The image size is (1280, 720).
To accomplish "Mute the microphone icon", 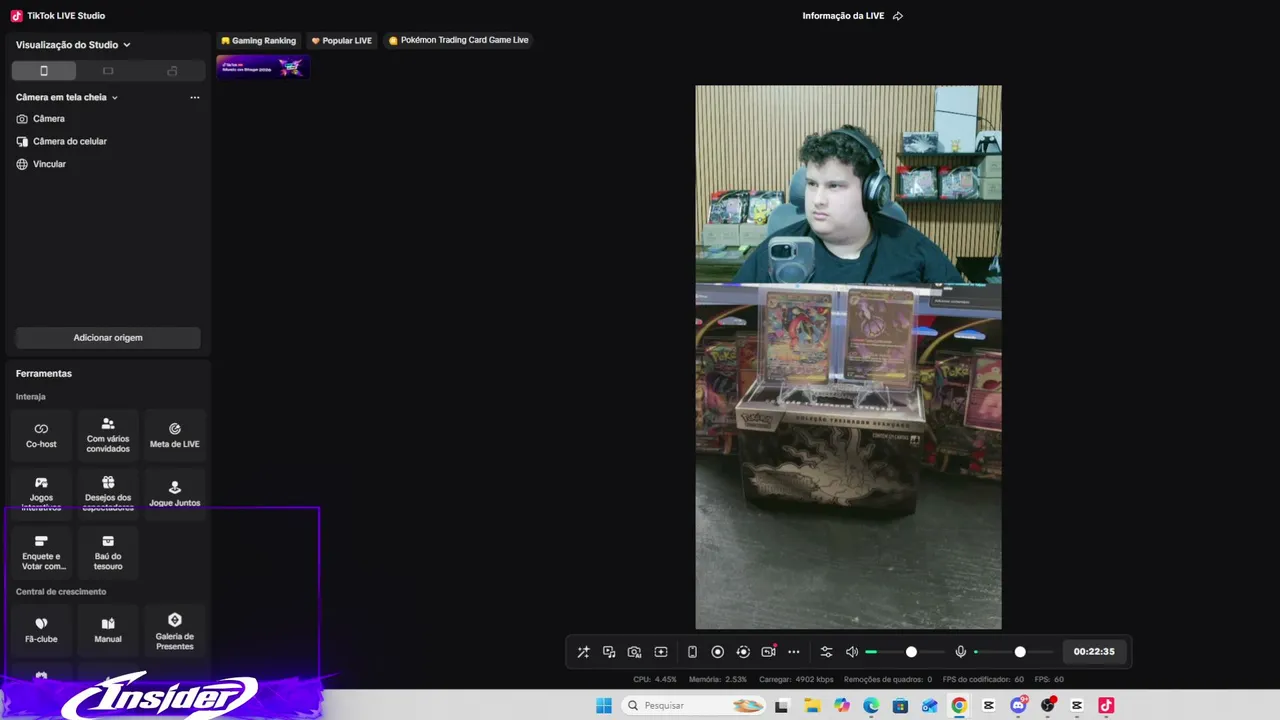I will click(x=961, y=652).
